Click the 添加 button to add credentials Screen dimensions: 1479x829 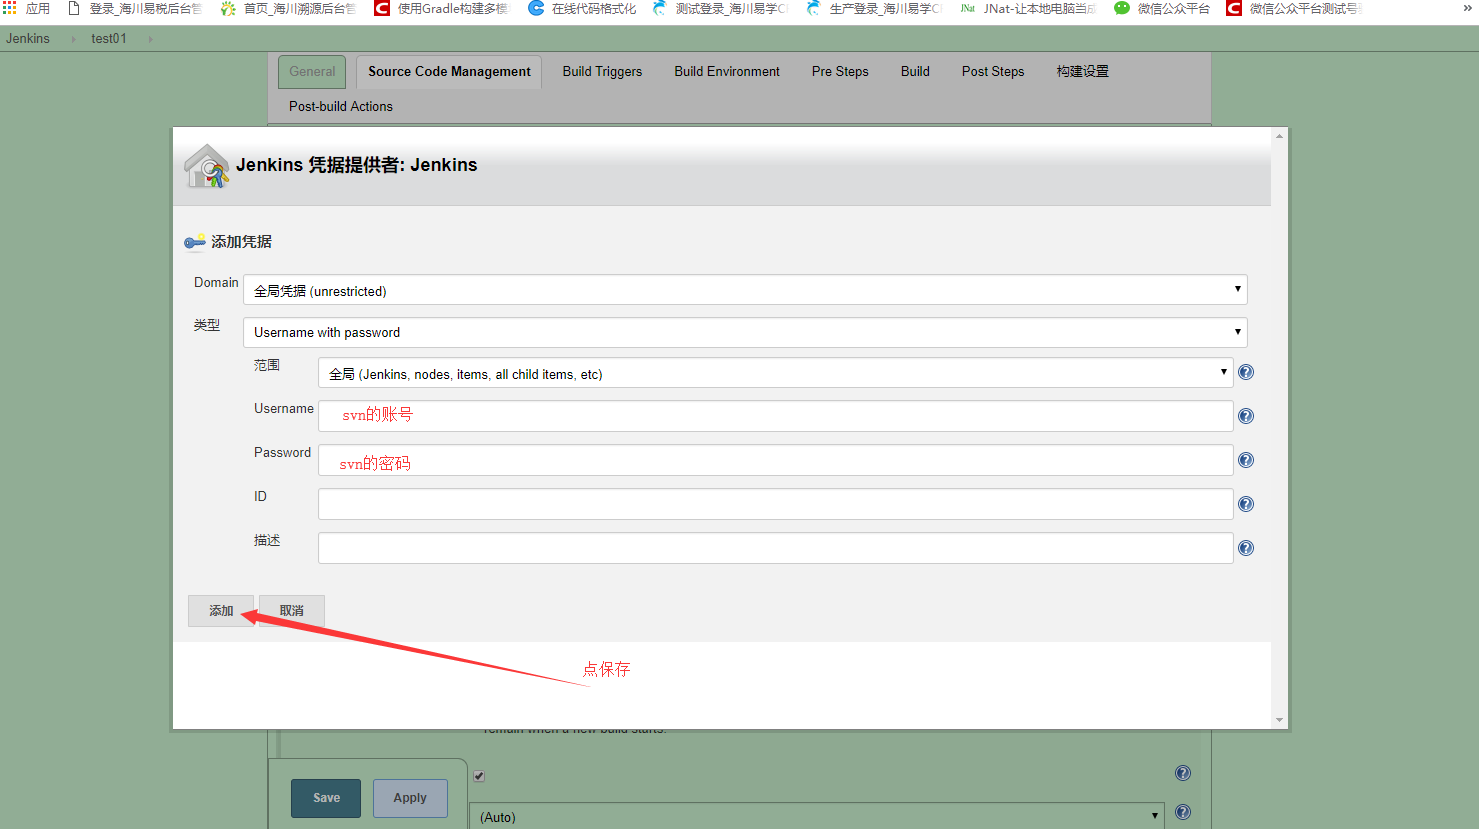[x=221, y=611]
